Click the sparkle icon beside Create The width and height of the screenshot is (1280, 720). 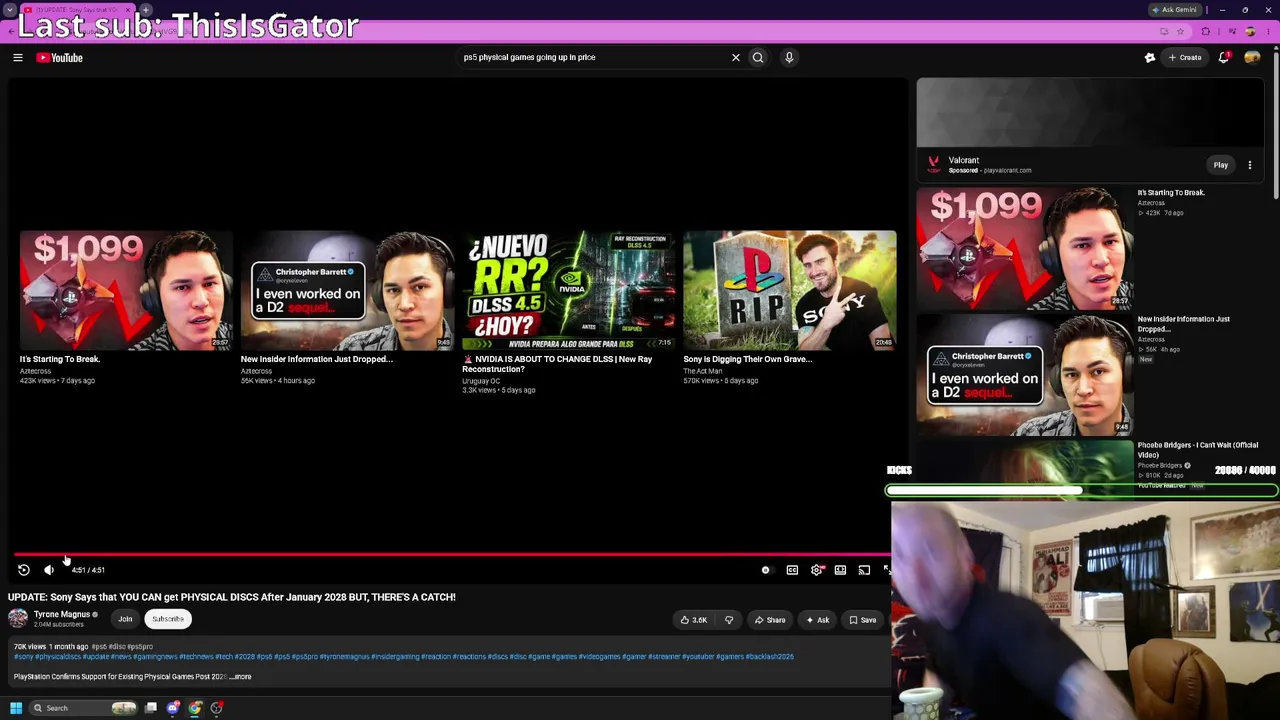(x=1150, y=58)
